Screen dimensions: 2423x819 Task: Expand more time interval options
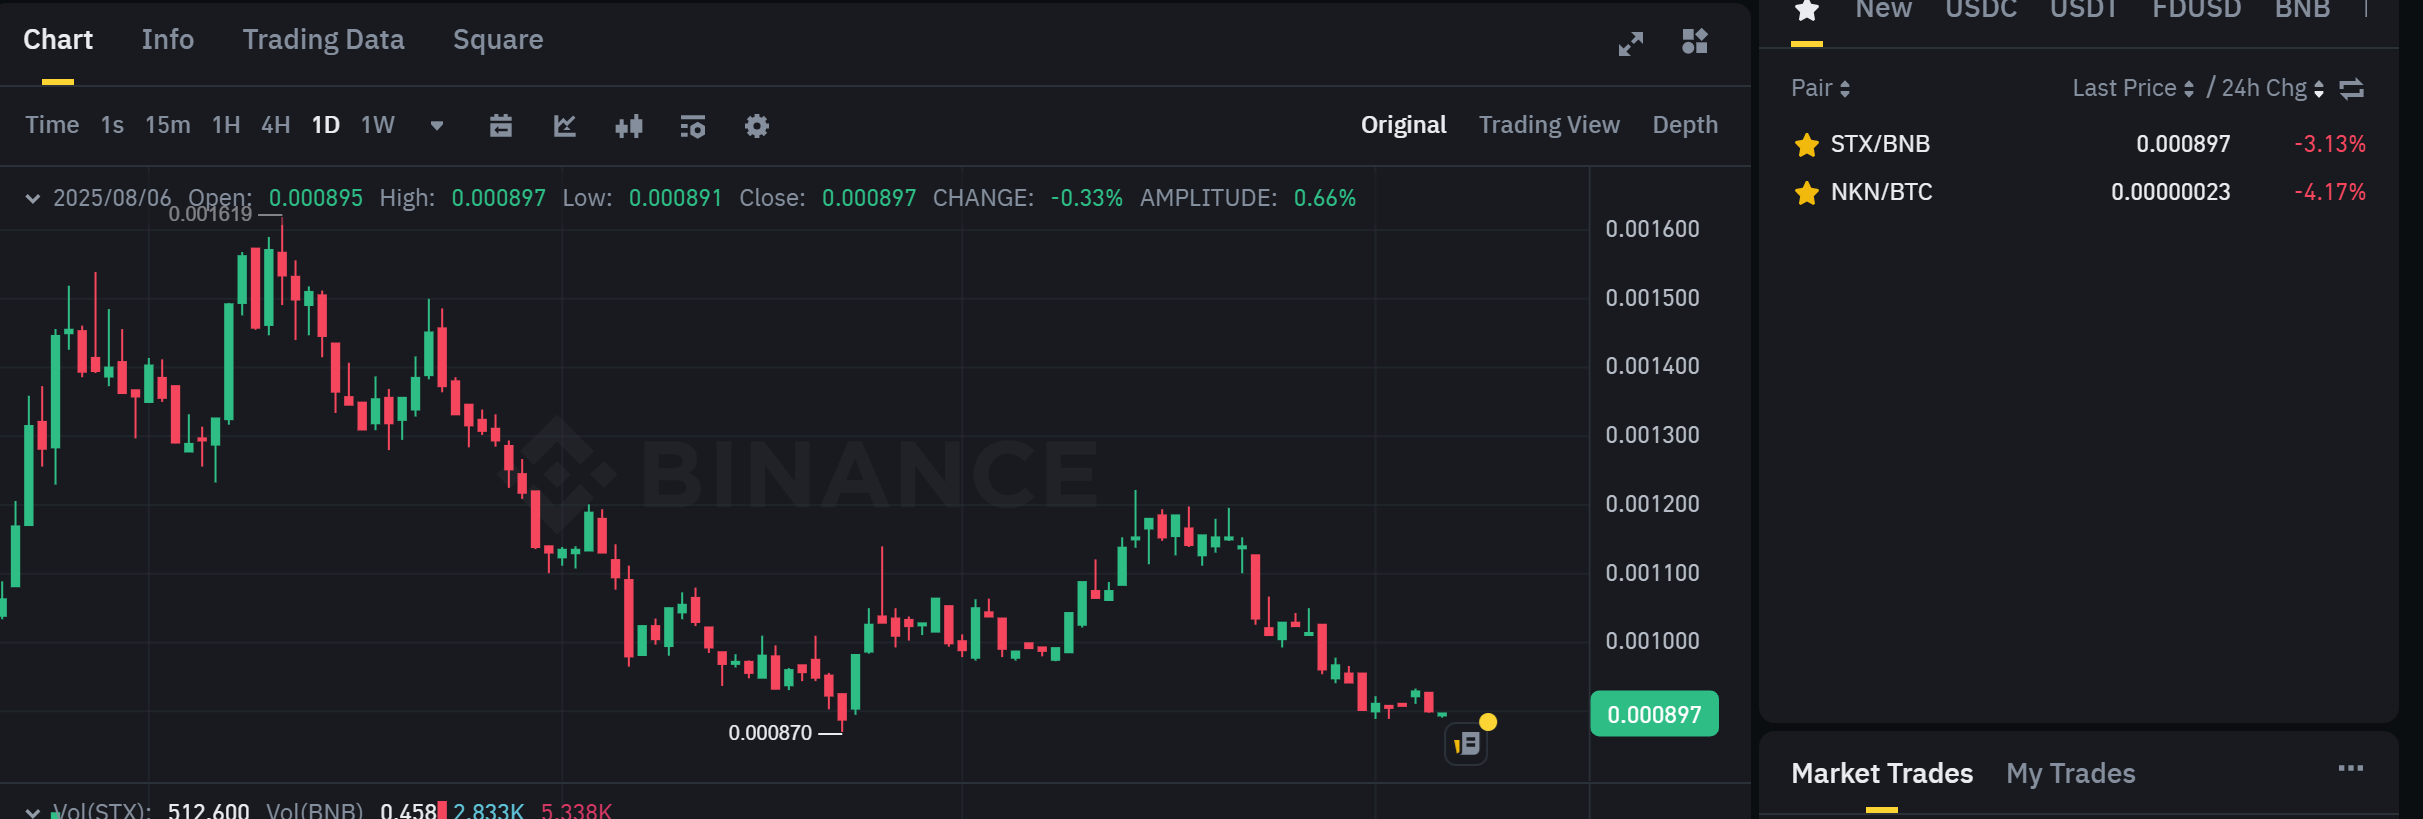437,126
